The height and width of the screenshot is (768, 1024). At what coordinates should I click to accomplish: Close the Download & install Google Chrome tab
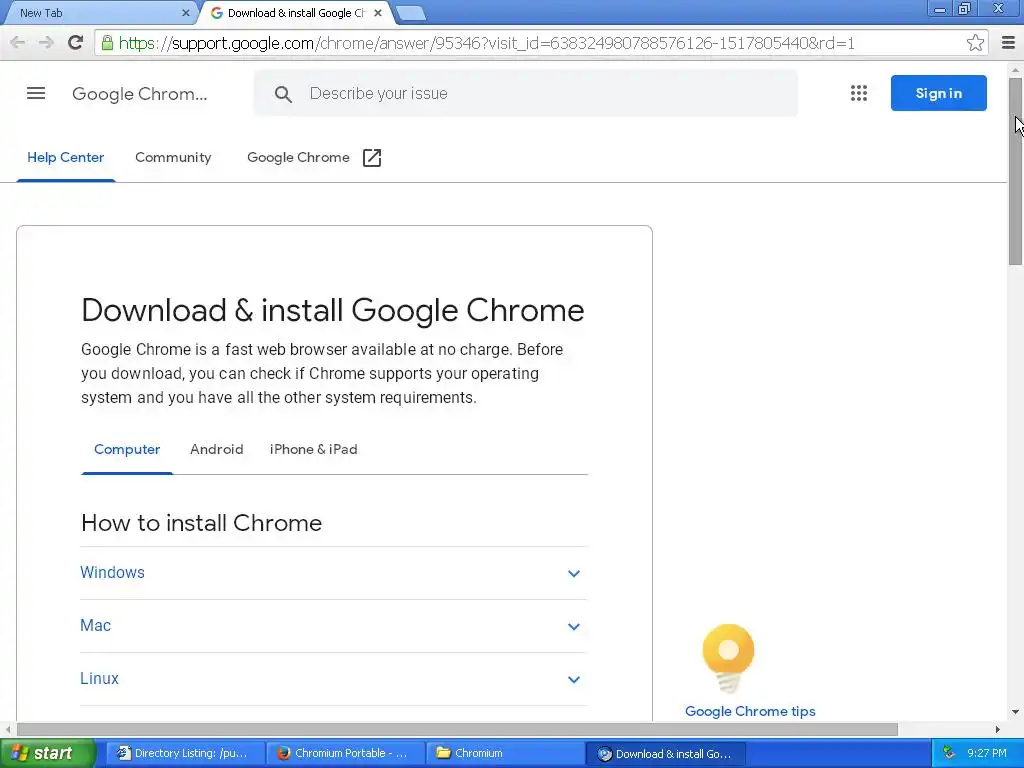(378, 13)
